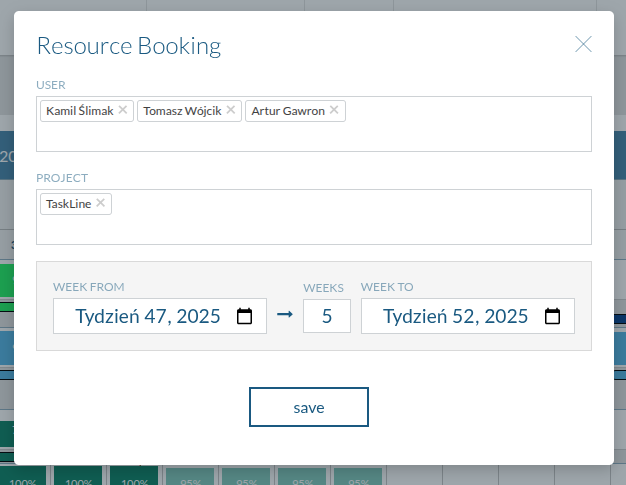Click the Tomasz Wójcik name tag
626x485 pixels.
(x=182, y=111)
